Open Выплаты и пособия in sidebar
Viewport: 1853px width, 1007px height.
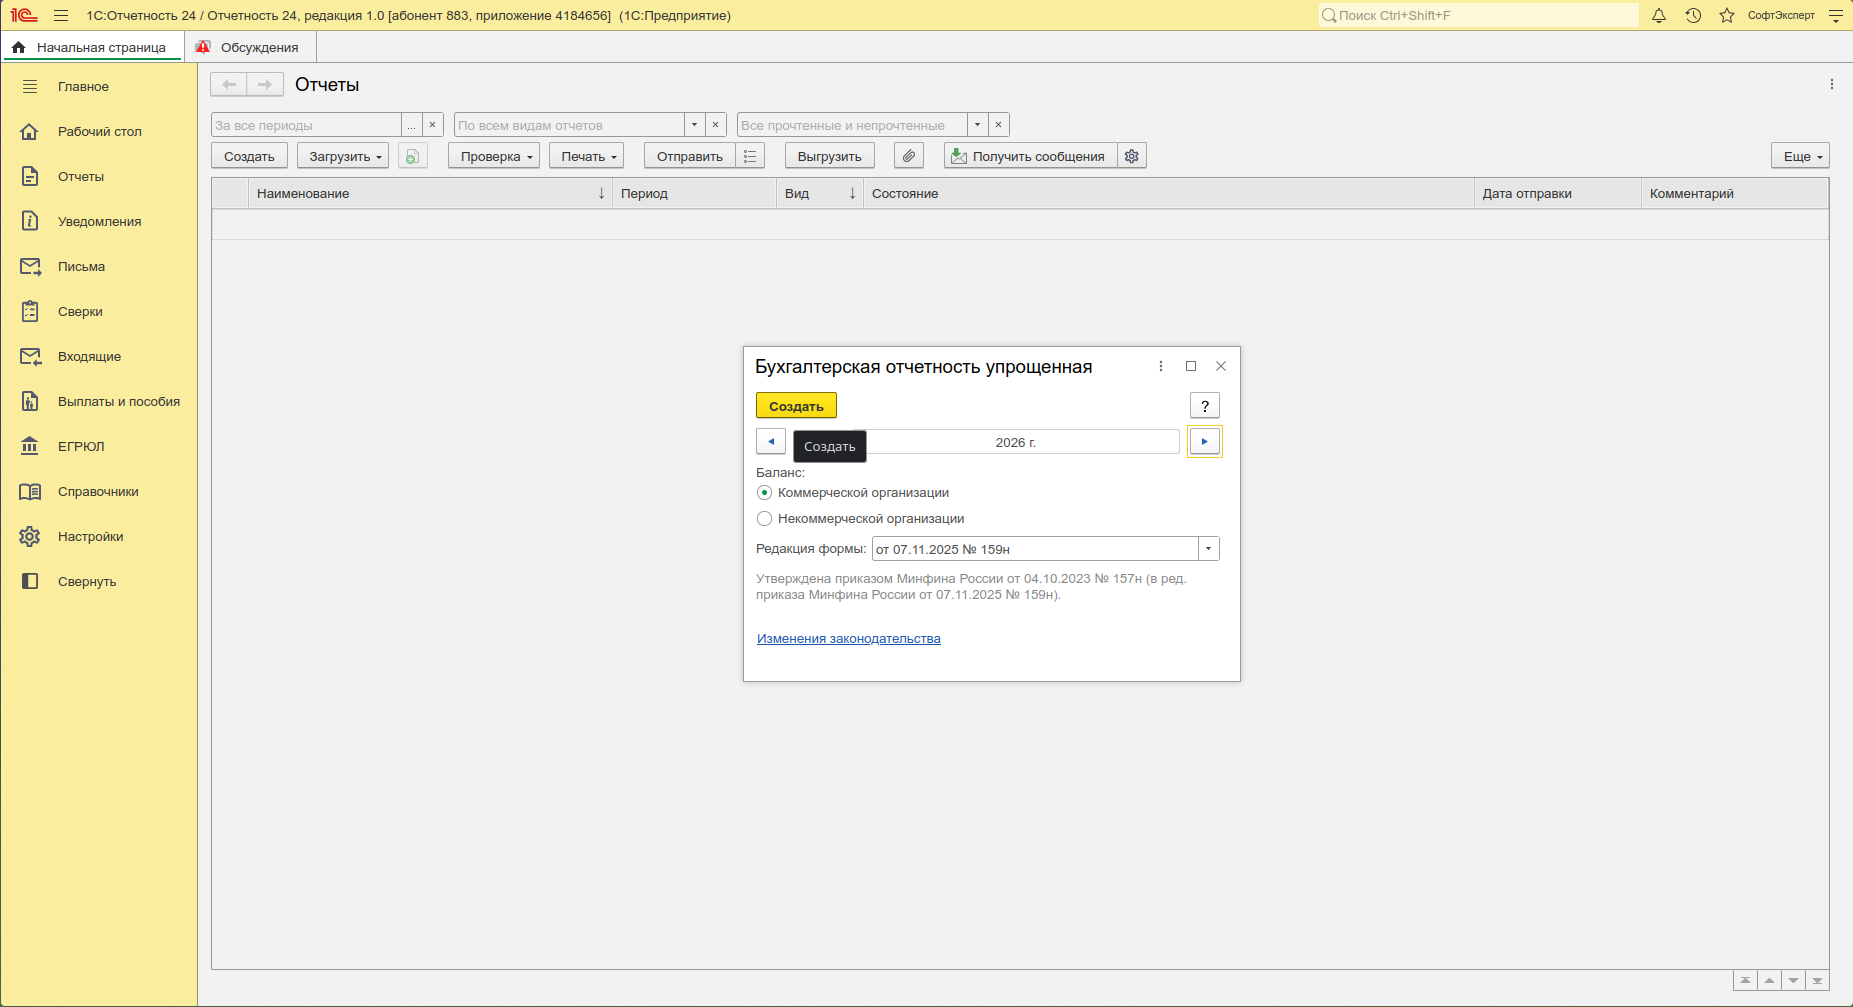118,401
